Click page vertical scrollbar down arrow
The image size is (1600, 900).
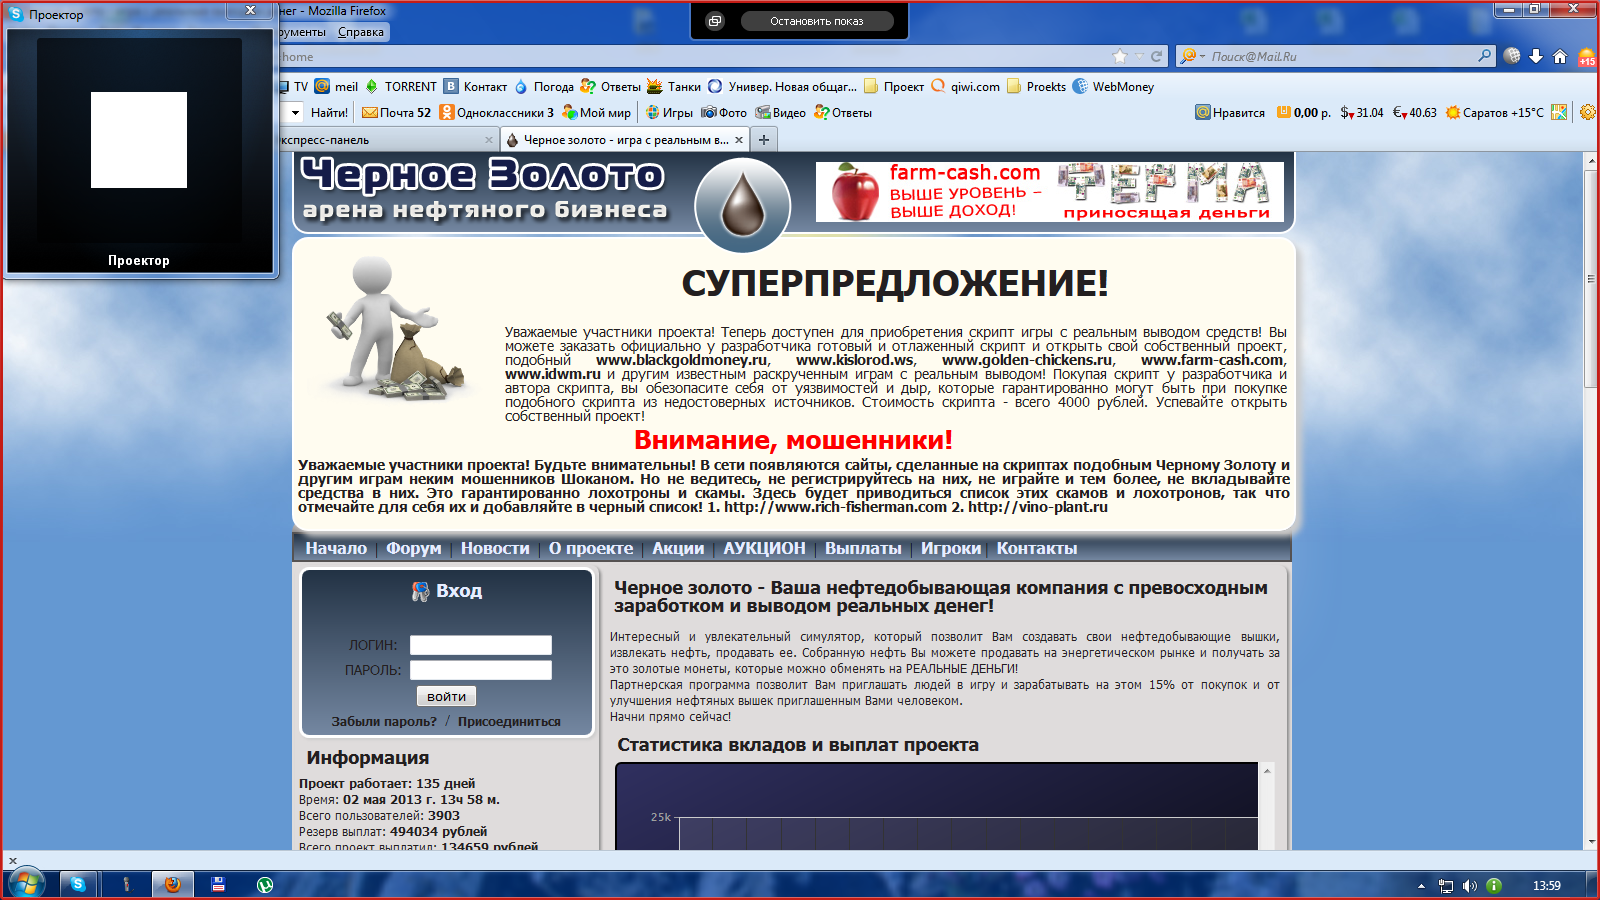coord(1591,841)
